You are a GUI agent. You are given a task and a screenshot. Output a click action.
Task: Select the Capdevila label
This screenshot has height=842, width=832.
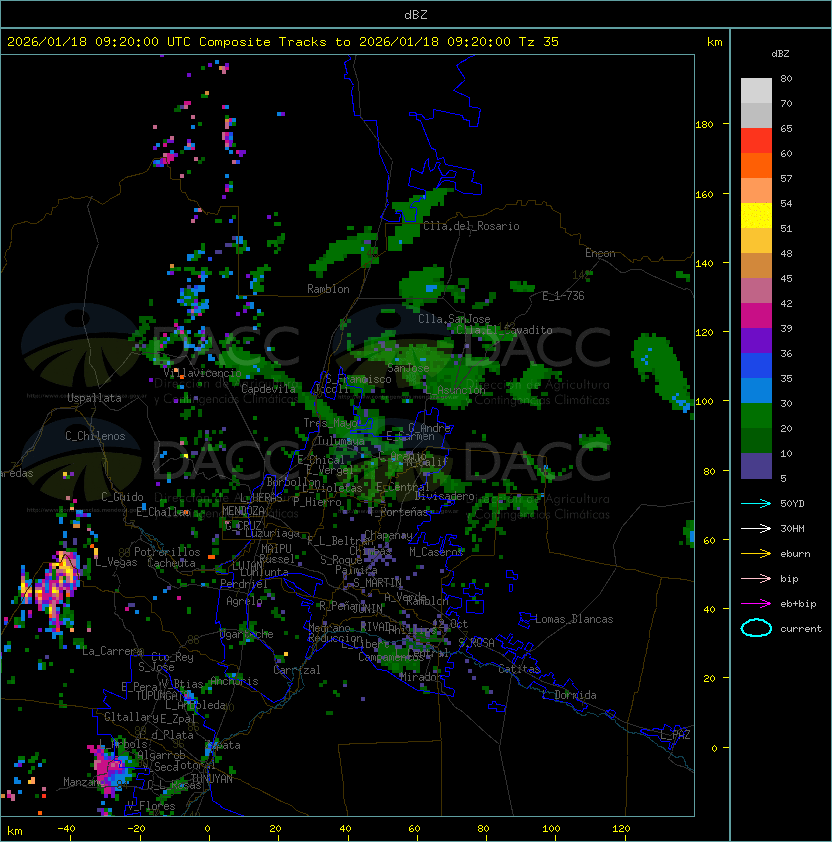[269, 388]
